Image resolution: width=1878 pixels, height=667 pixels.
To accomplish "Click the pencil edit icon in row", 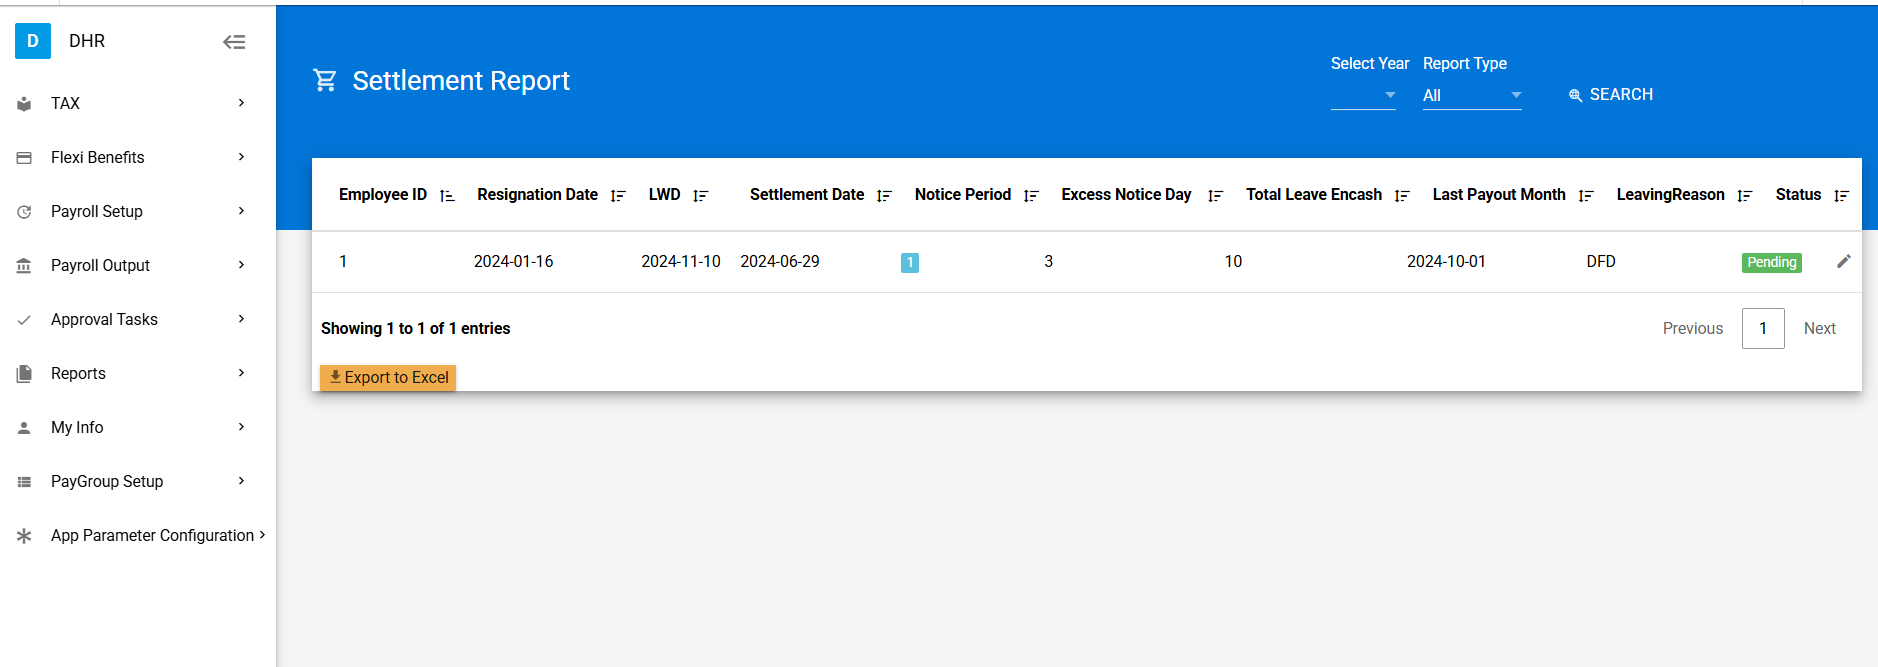I will [x=1843, y=262].
